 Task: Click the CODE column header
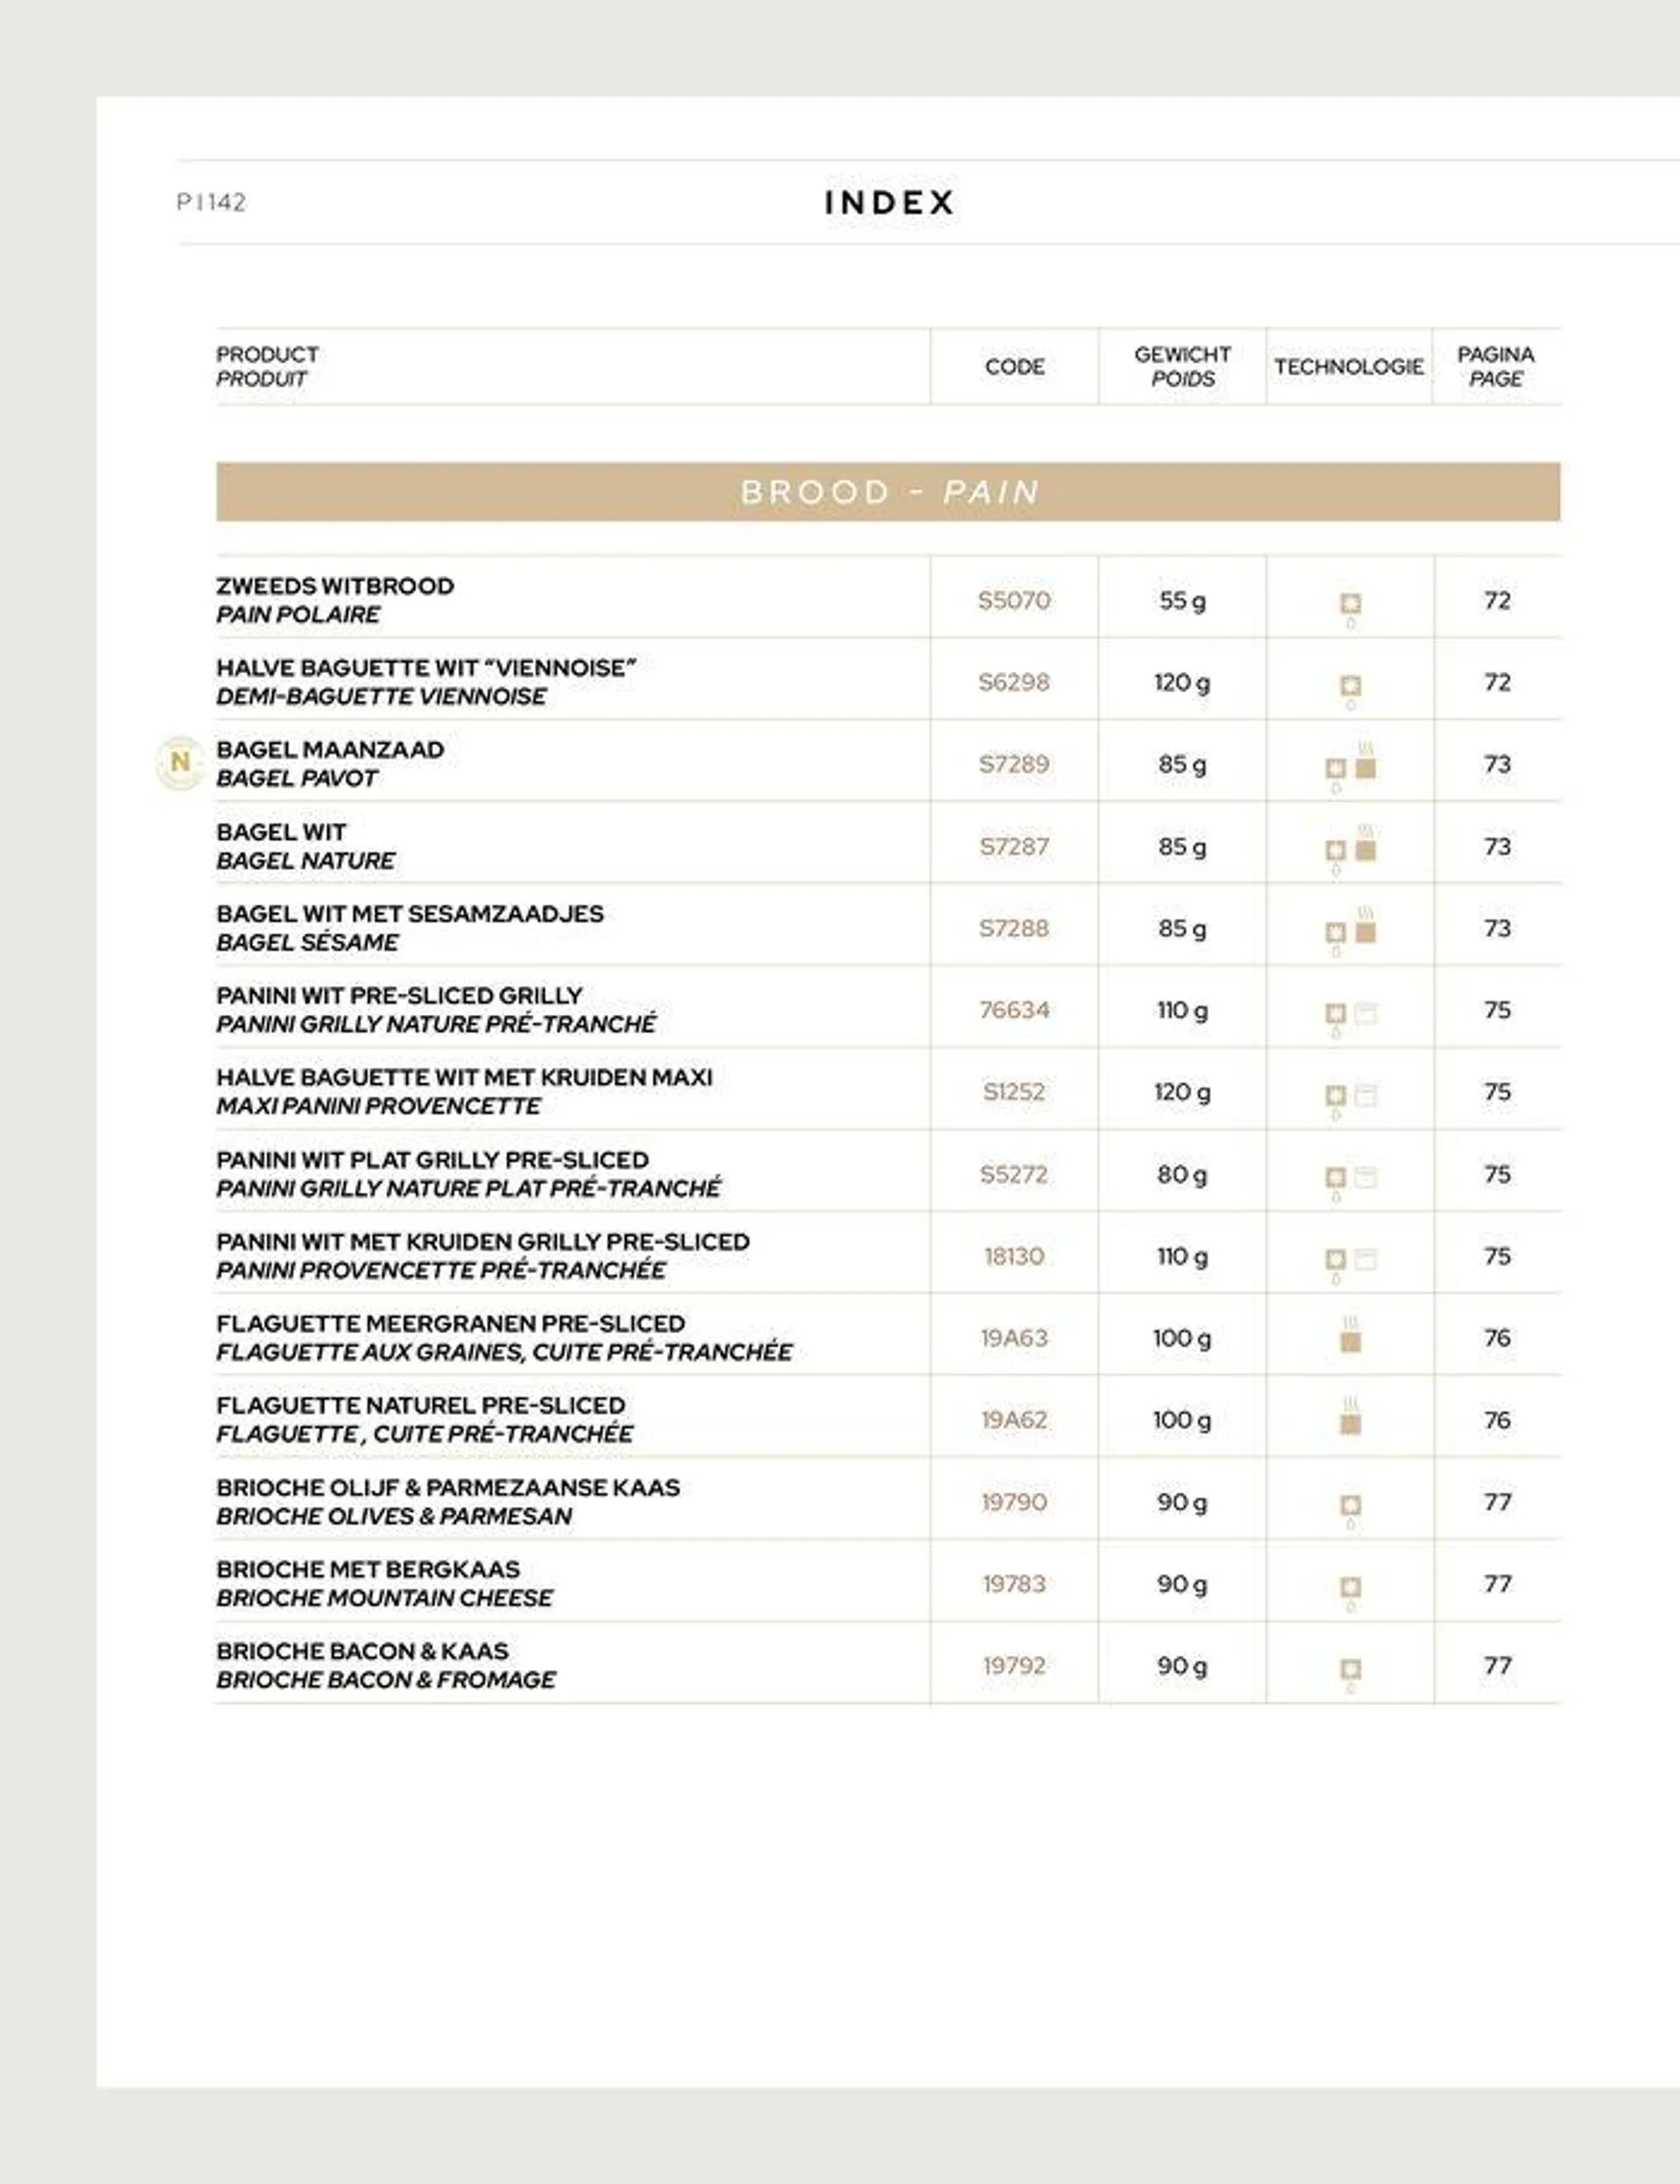point(1014,366)
